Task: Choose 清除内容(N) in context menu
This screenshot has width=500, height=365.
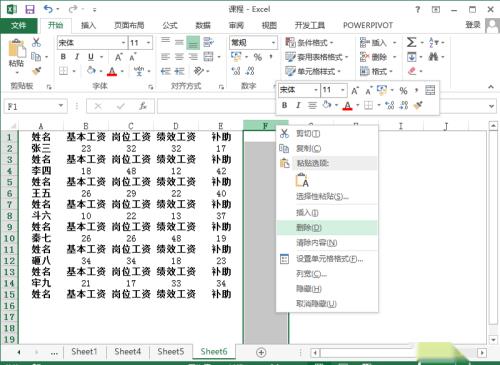Action: point(327,243)
